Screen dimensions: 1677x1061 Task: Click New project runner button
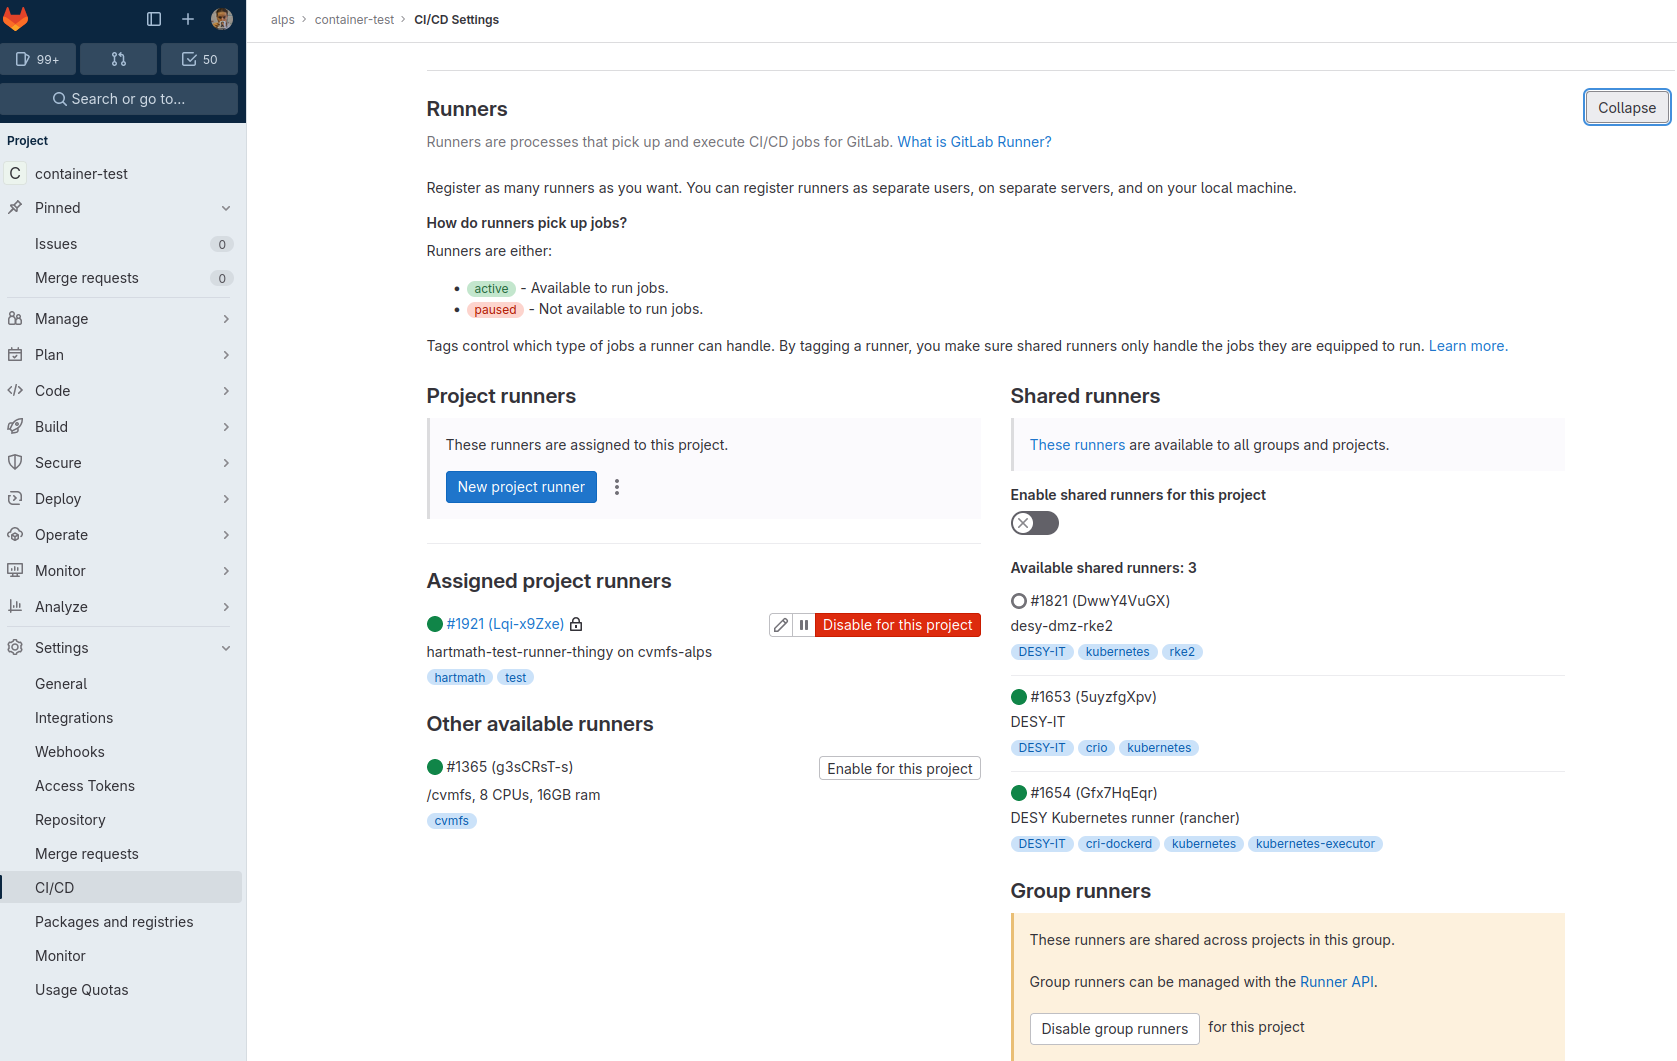pyautogui.click(x=521, y=487)
